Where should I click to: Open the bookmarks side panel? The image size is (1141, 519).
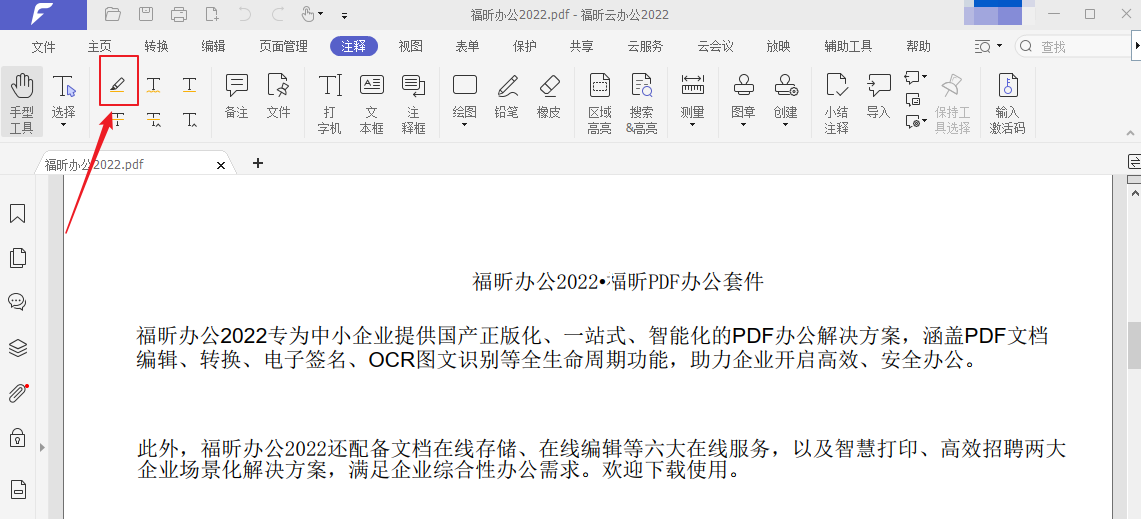[x=17, y=213]
